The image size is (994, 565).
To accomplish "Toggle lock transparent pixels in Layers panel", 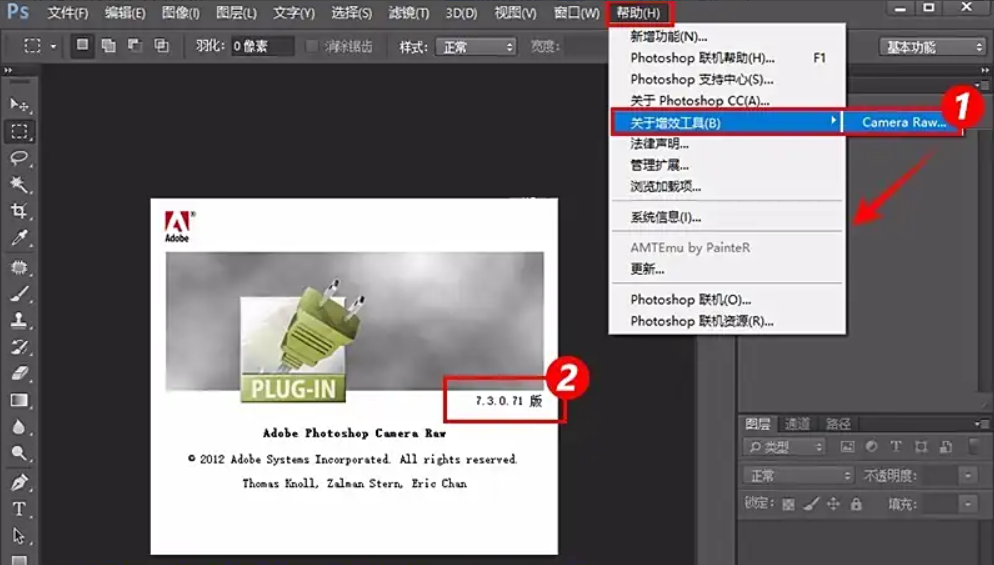I will [x=788, y=505].
